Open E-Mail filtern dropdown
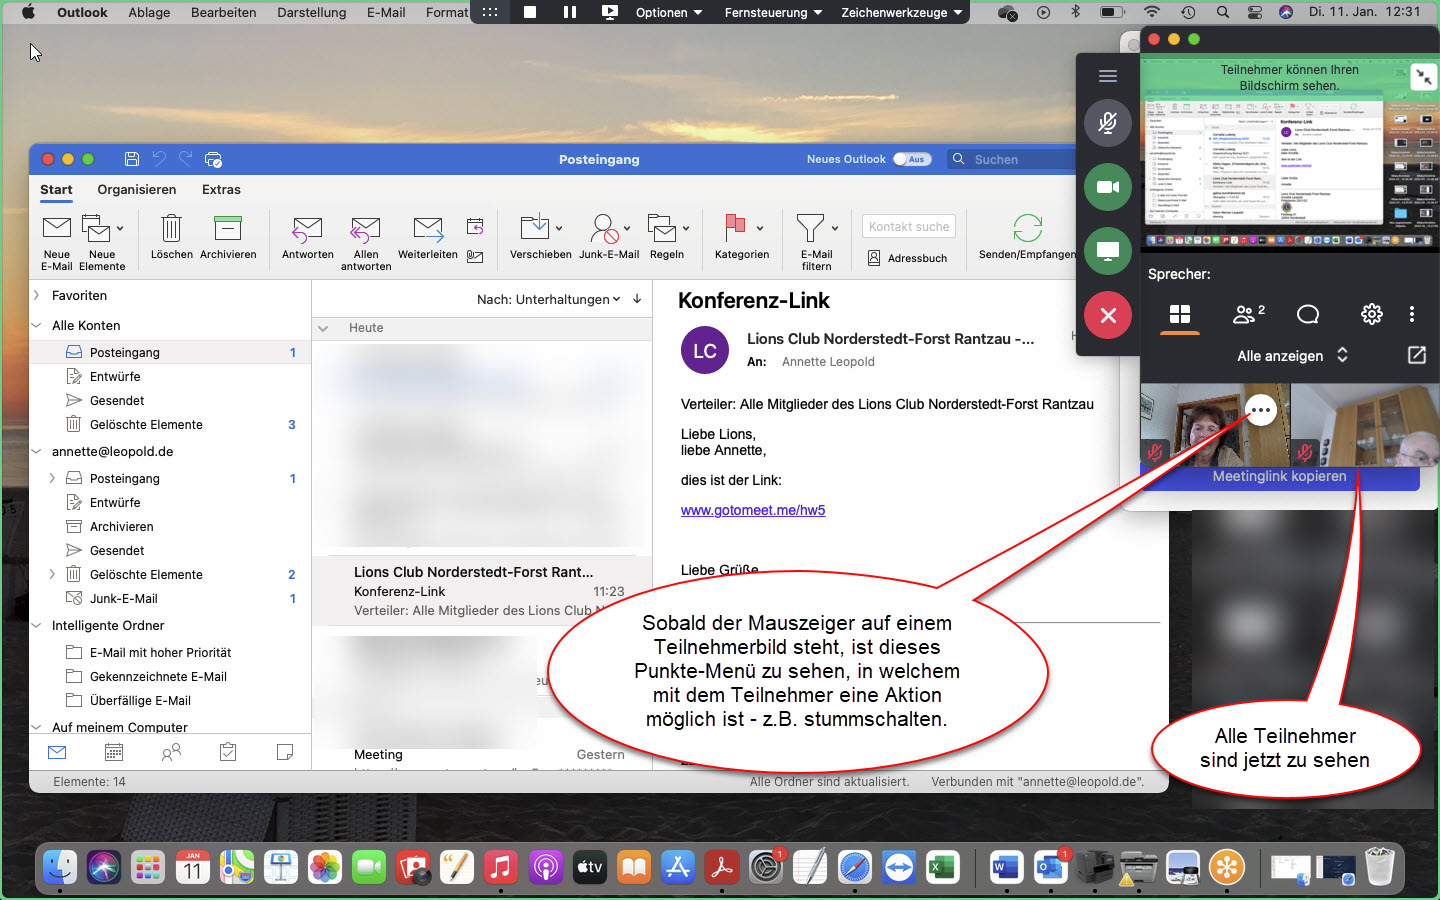 835,228
